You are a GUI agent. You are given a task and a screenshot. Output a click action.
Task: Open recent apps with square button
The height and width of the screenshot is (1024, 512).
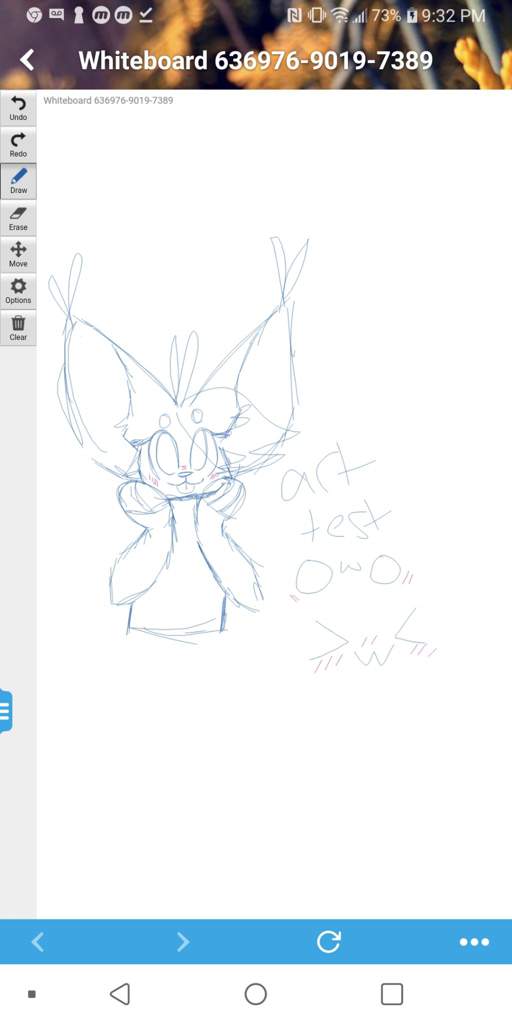tap(392, 994)
